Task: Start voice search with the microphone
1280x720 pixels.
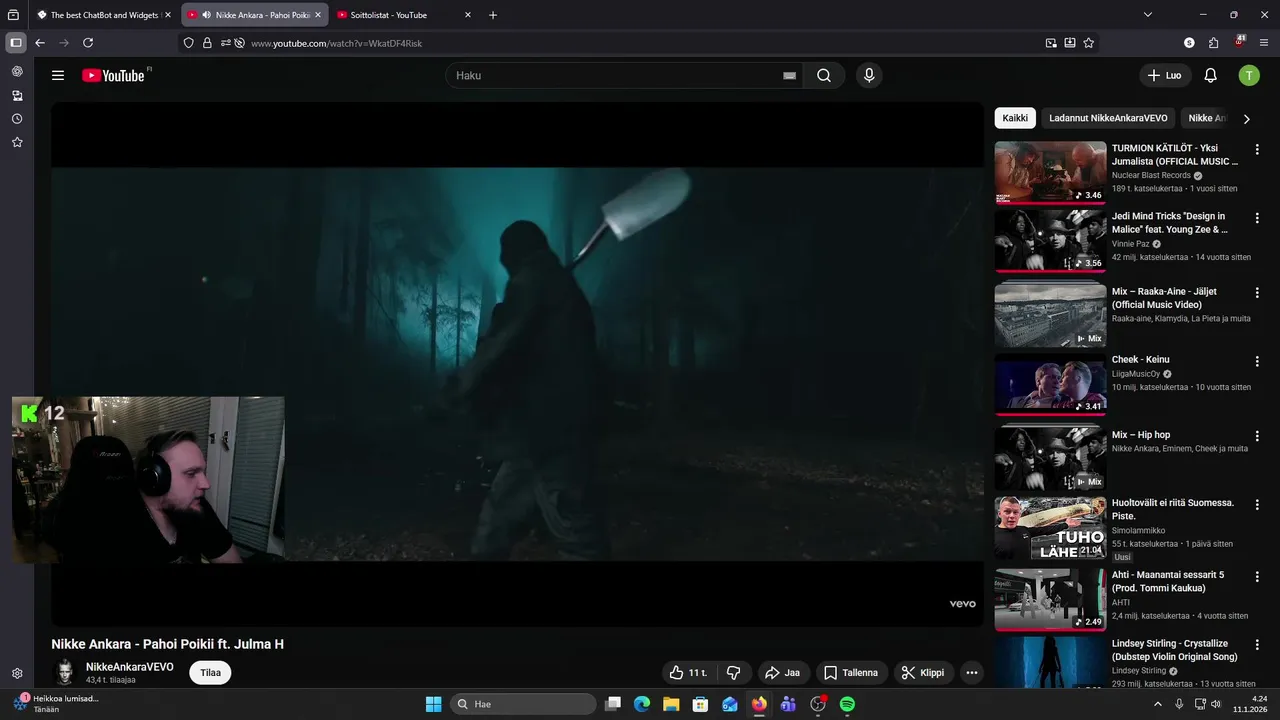Action: click(x=869, y=75)
